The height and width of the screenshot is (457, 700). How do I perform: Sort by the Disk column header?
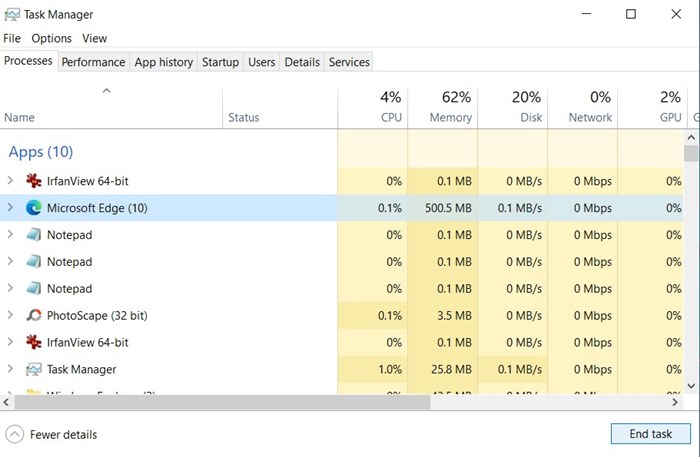tap(512, 108)
